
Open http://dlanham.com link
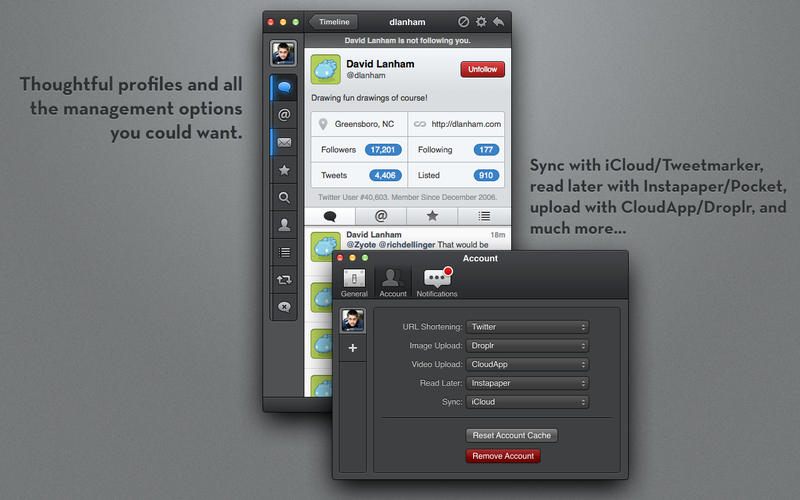(466, 124)
